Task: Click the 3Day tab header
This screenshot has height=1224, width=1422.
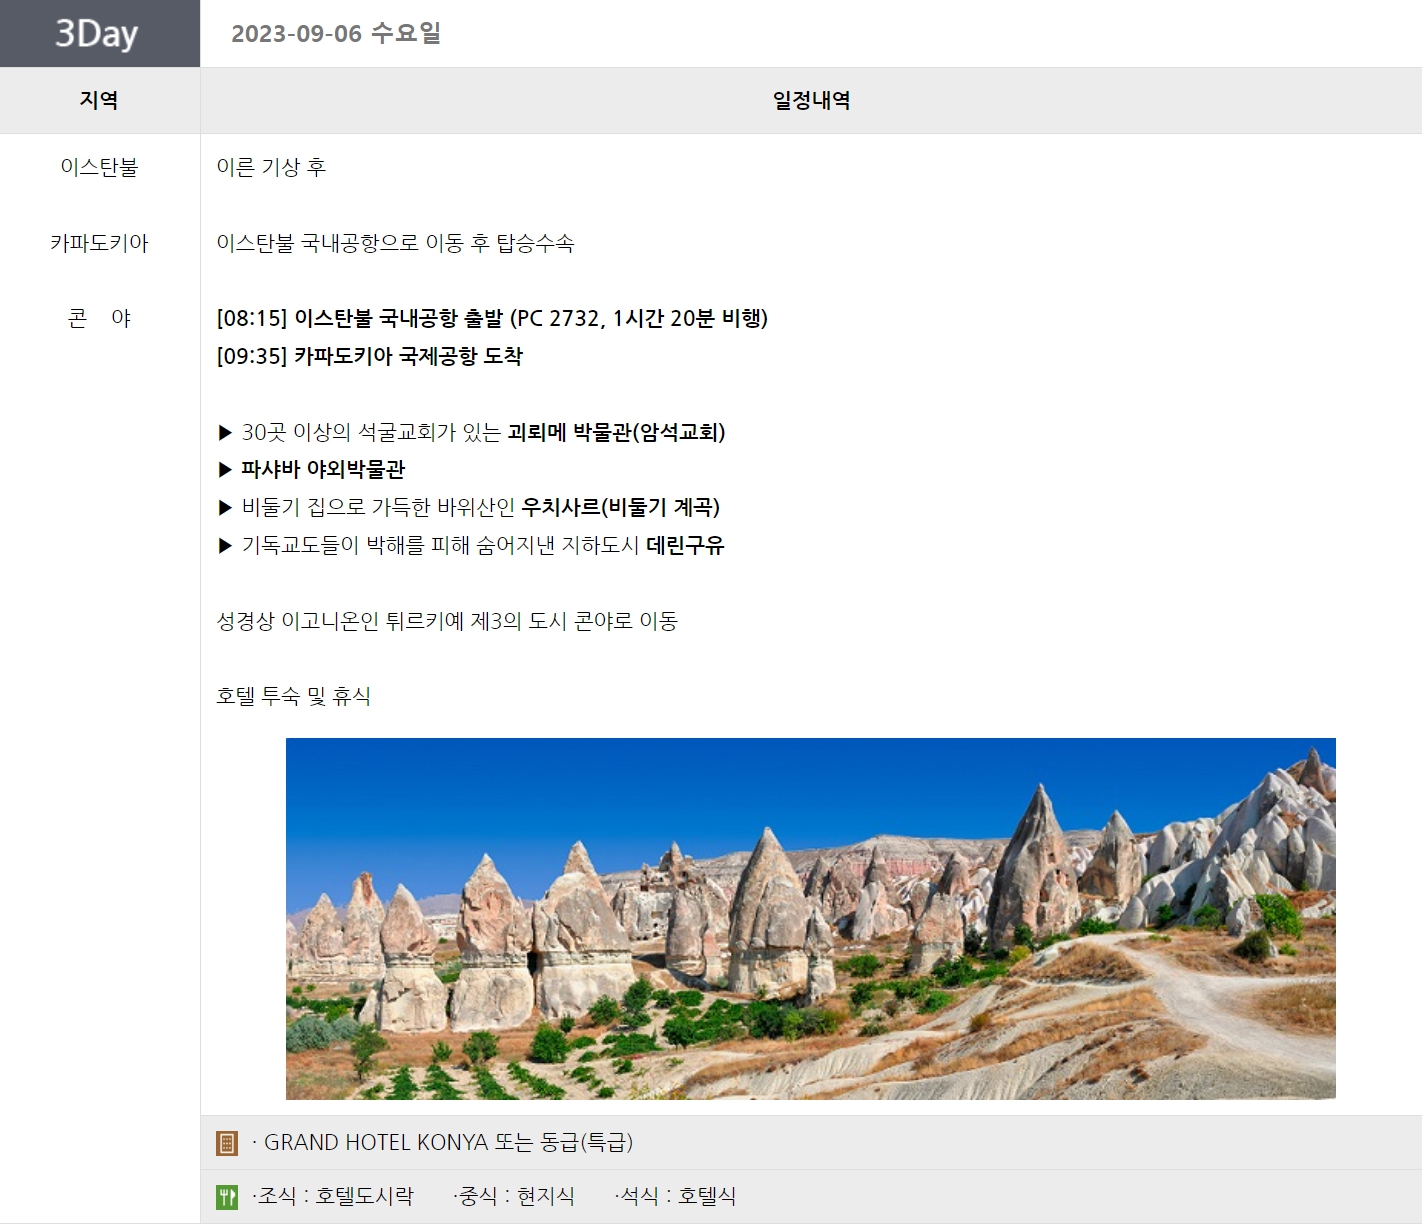Action: click(98, 34)
